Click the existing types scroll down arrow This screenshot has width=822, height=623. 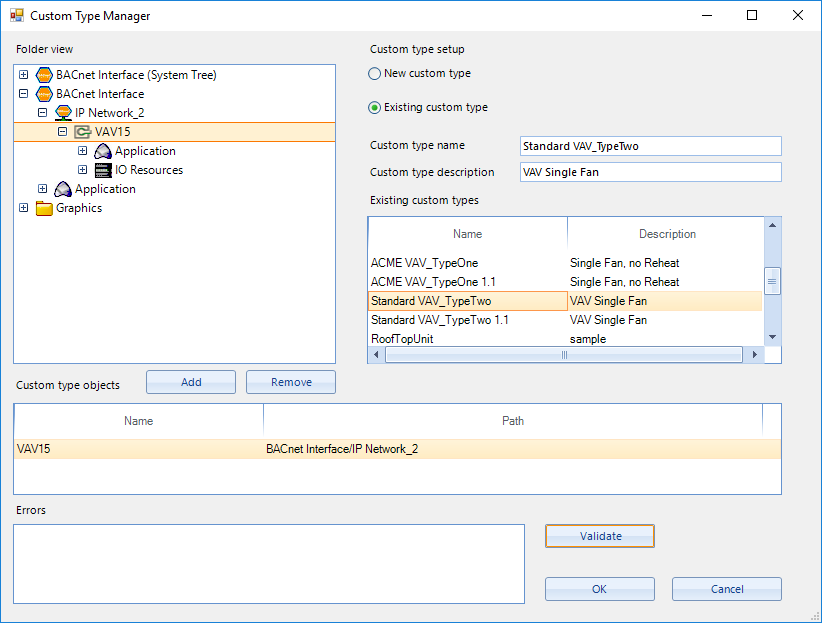click(x=772, y=337)
